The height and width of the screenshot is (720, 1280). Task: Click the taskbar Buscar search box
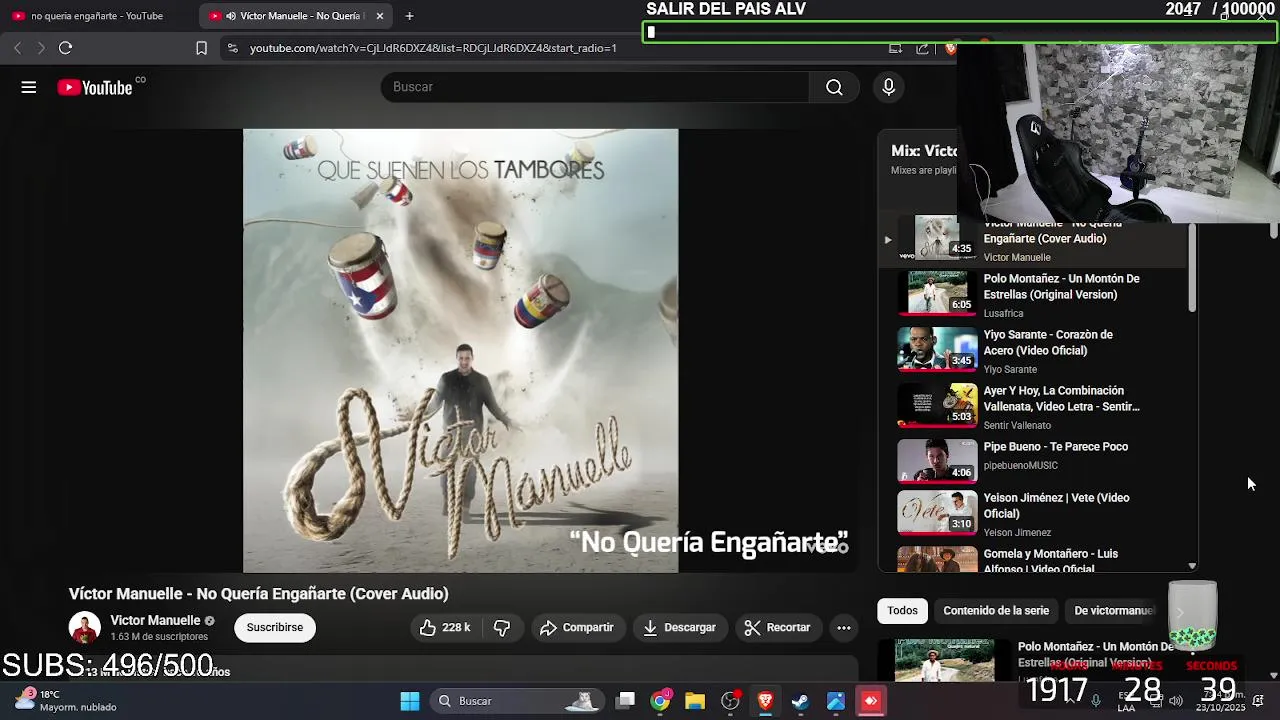(x=517, y=701)
